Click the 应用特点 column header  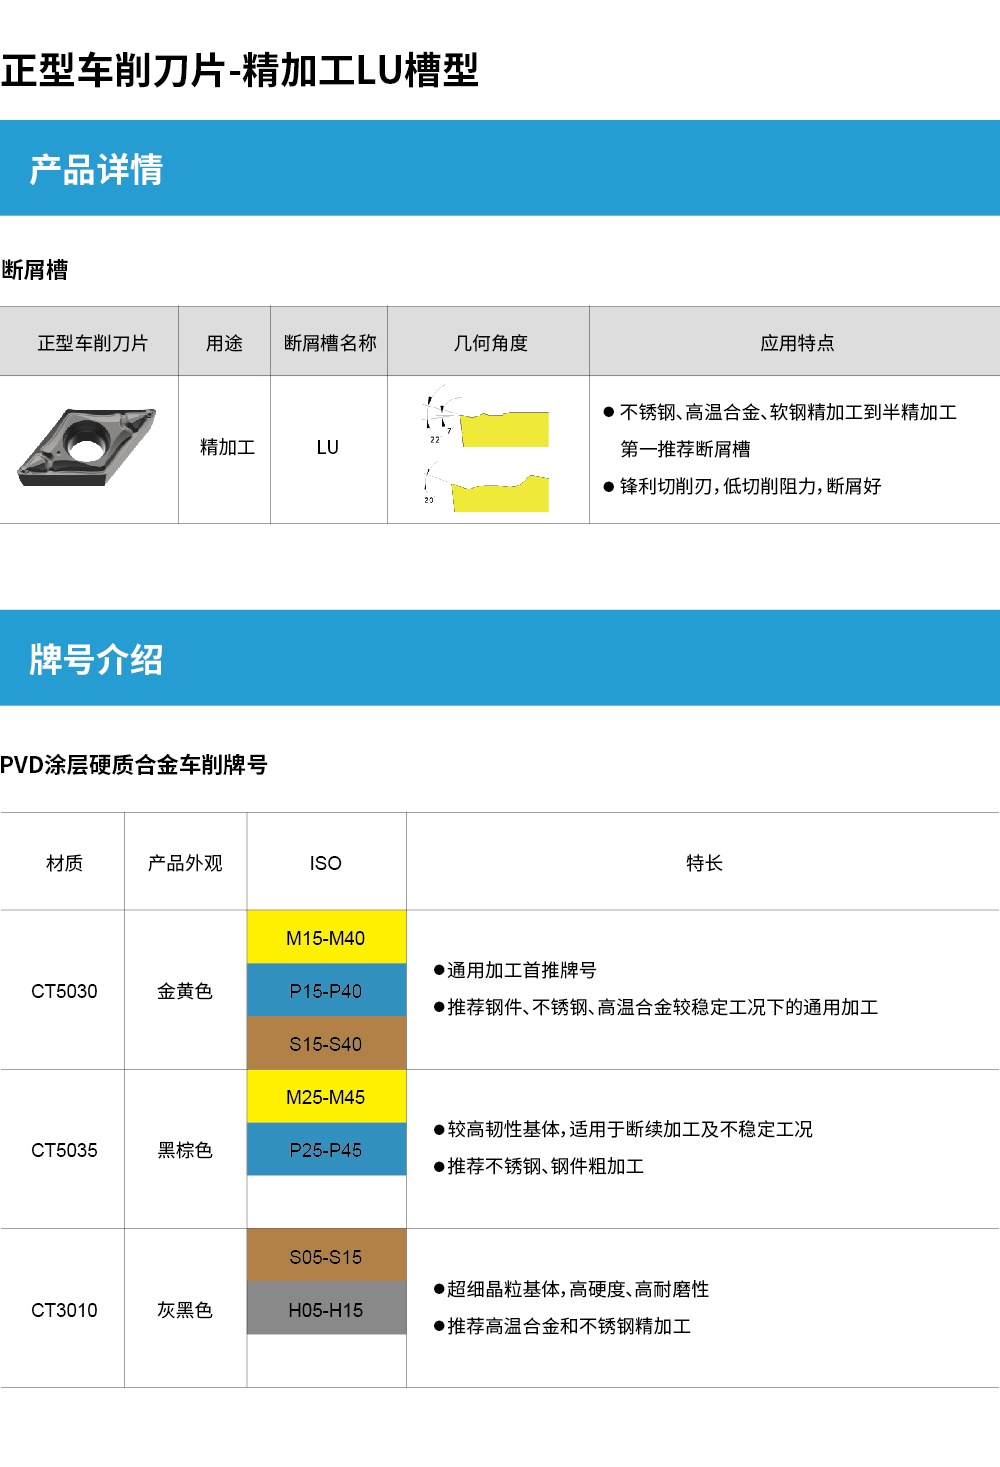tap(796, 343)
